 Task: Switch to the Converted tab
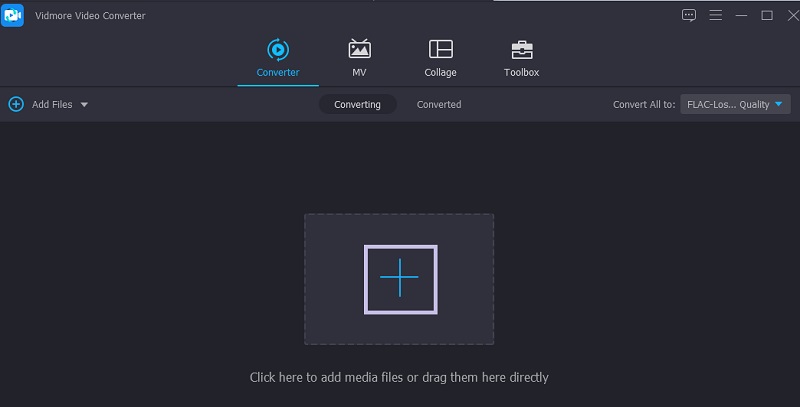click(439, 104)
